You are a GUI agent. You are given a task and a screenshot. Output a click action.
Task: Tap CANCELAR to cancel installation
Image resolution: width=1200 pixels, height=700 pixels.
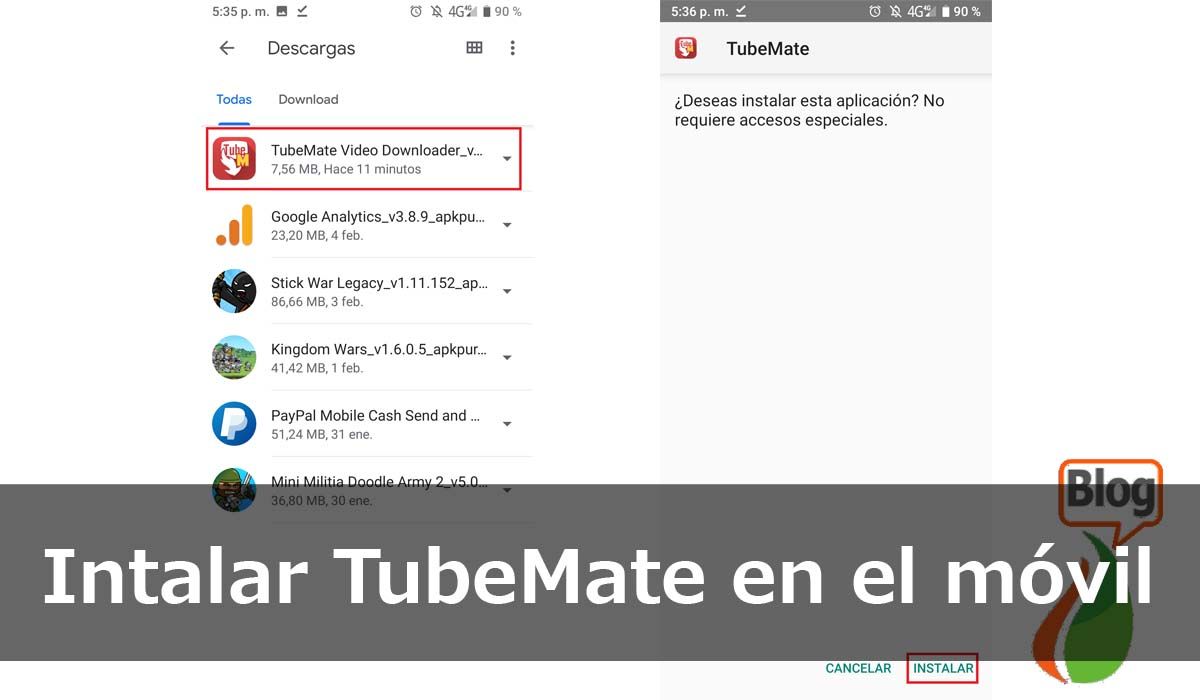[858, 668]
